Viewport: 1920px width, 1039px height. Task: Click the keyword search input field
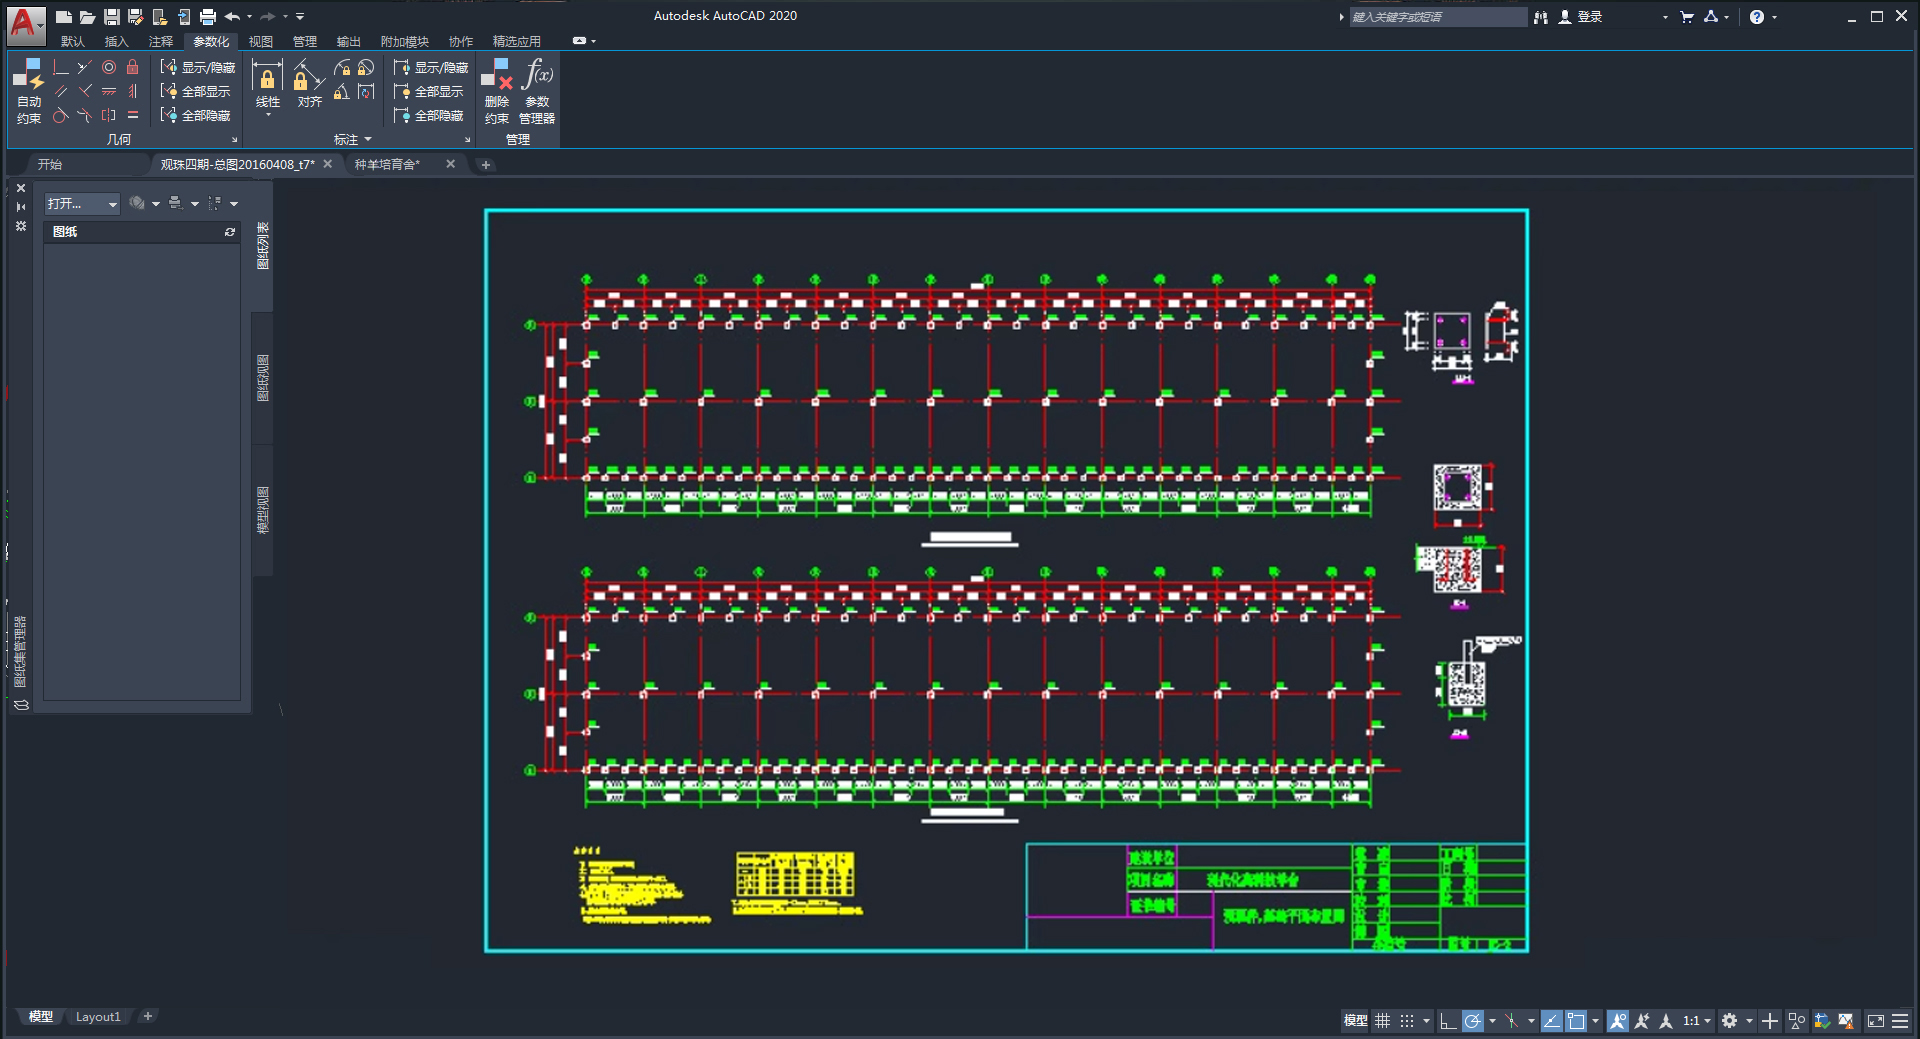tap(1437, 17)
